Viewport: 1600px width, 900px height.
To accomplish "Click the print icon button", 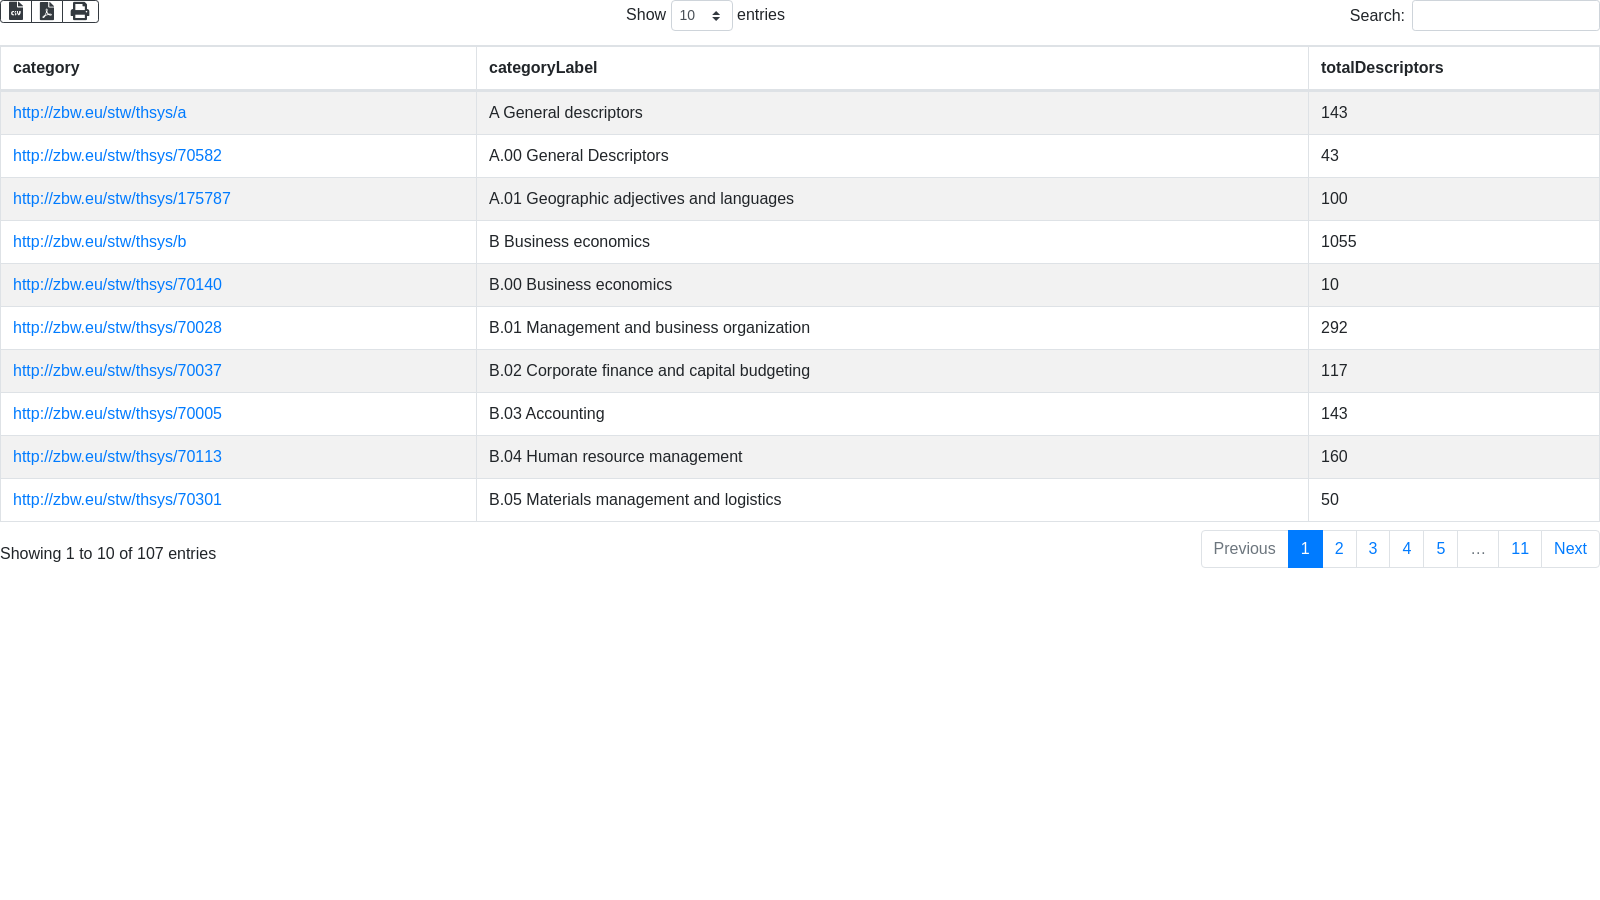I will click(x=80, y=11).
